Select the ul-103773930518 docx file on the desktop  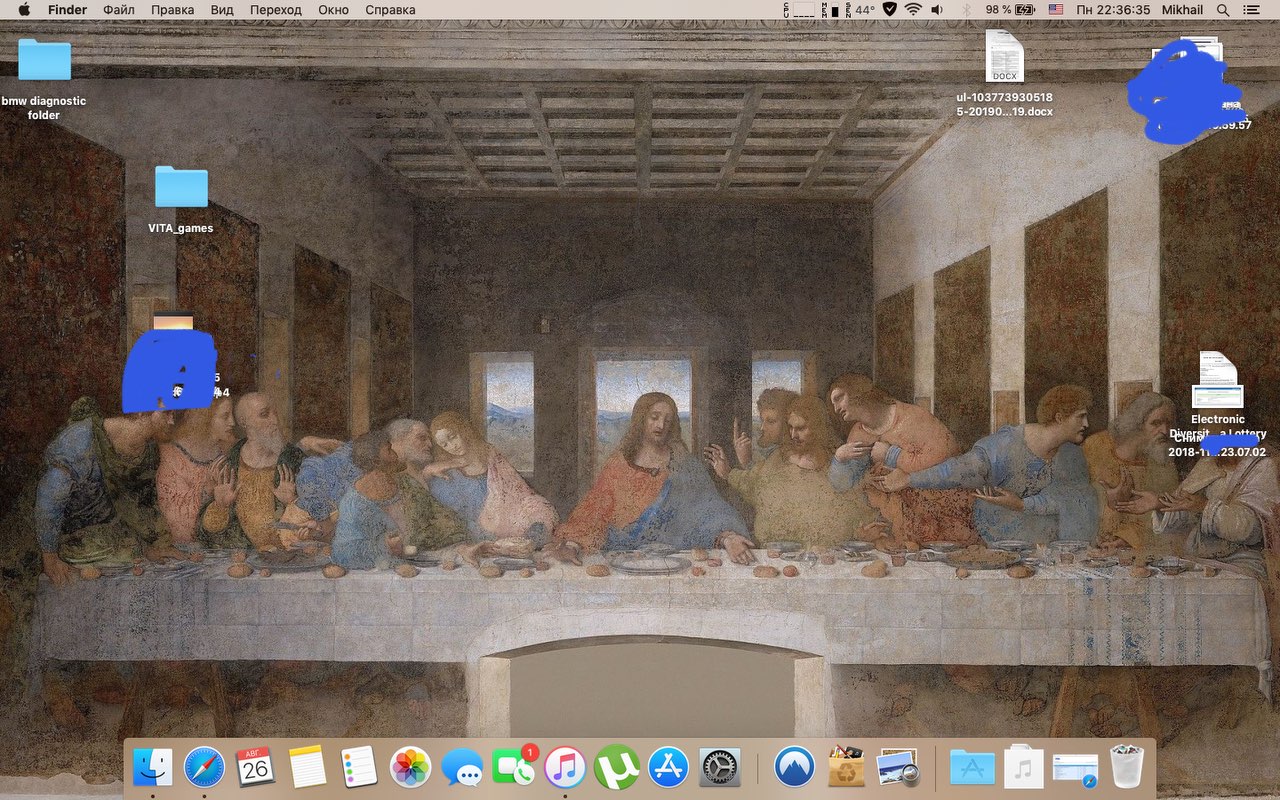1004,55
